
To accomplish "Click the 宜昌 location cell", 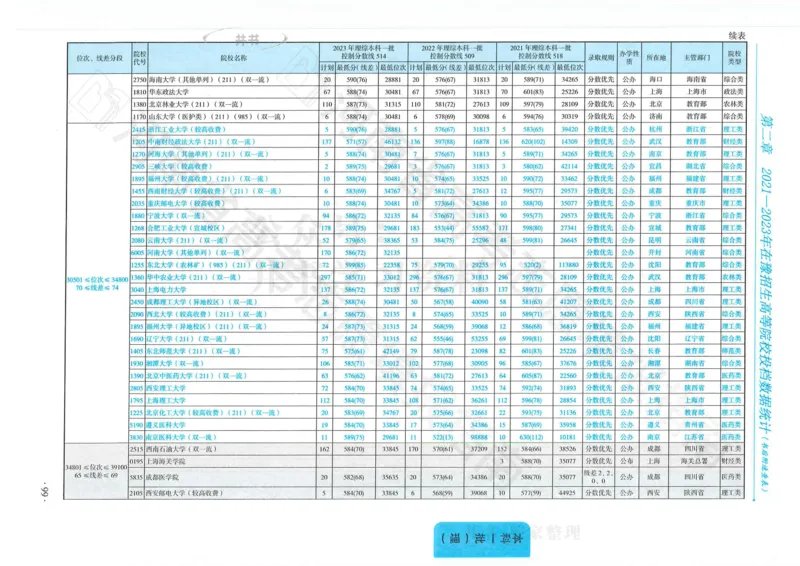I will pyautogui.click(x=655, y=166).
